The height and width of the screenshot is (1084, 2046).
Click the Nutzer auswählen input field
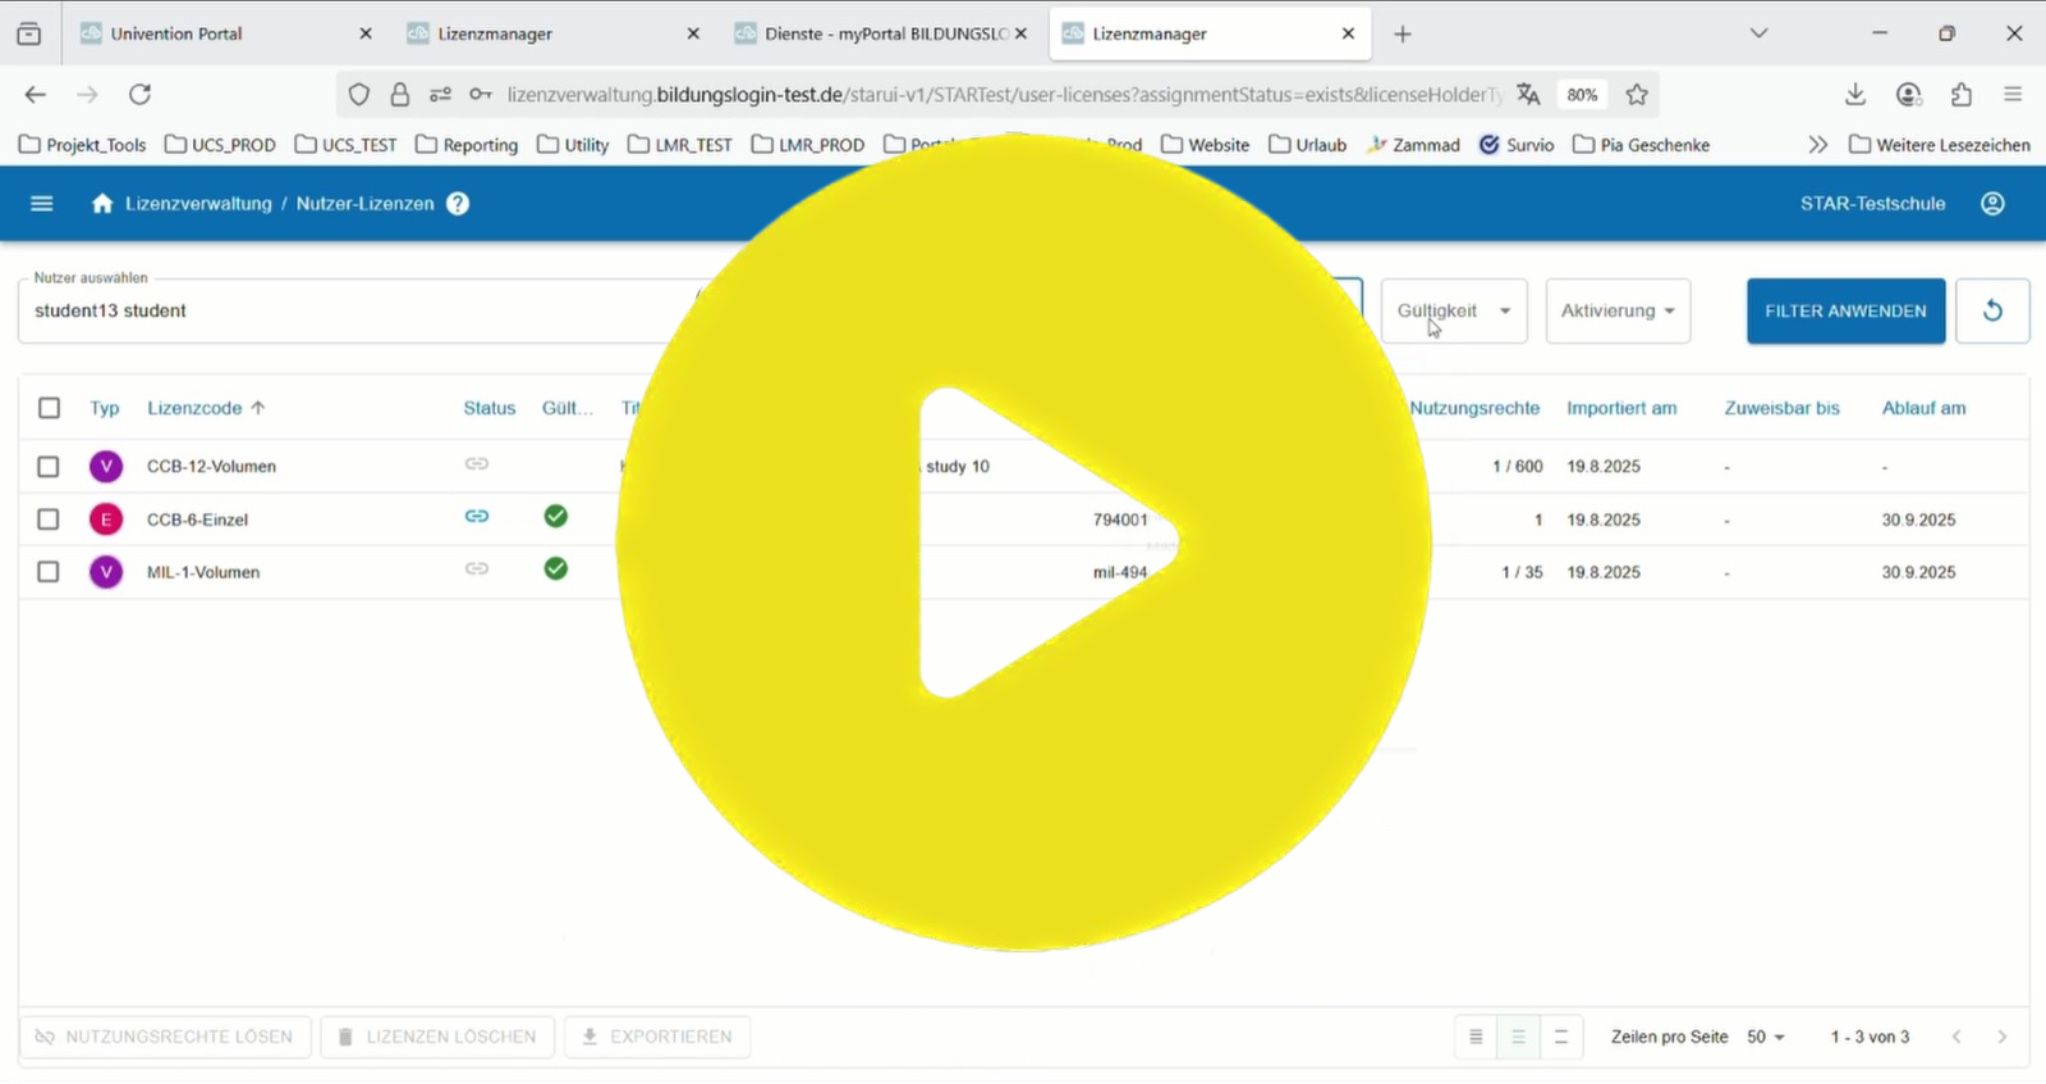(x=350, y=311)
